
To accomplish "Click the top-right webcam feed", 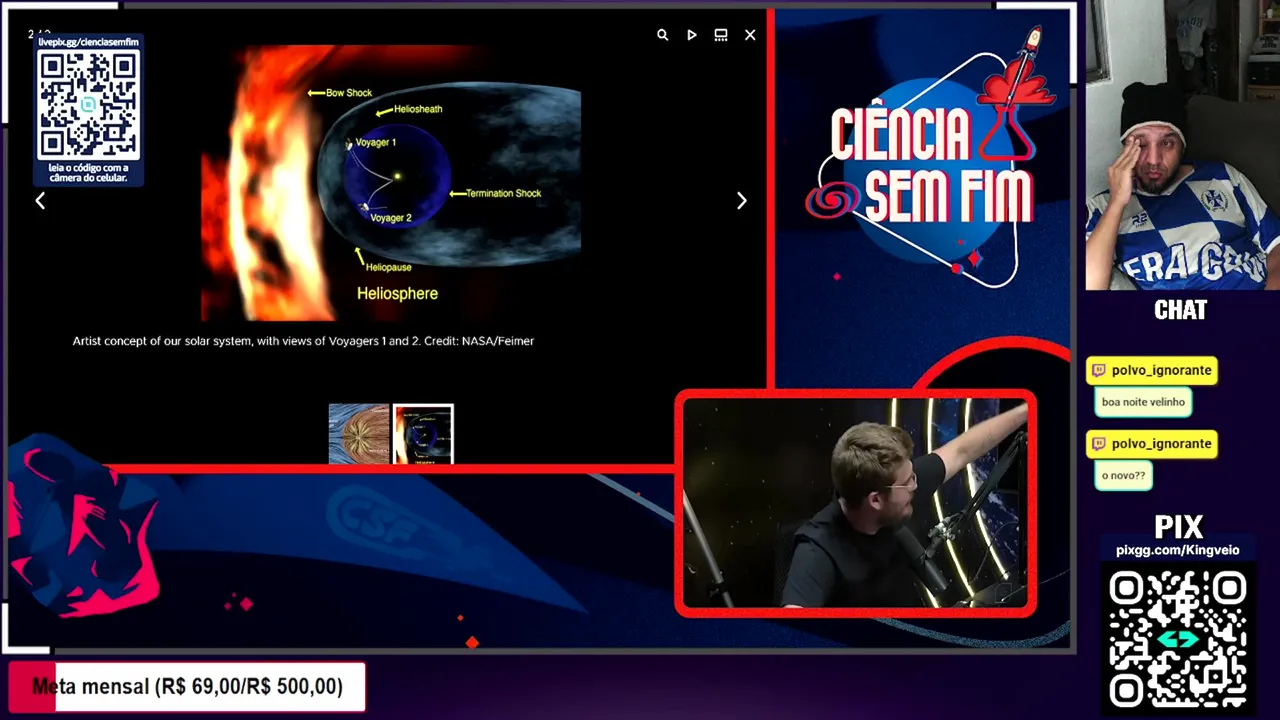I will tap(1183, 145).
